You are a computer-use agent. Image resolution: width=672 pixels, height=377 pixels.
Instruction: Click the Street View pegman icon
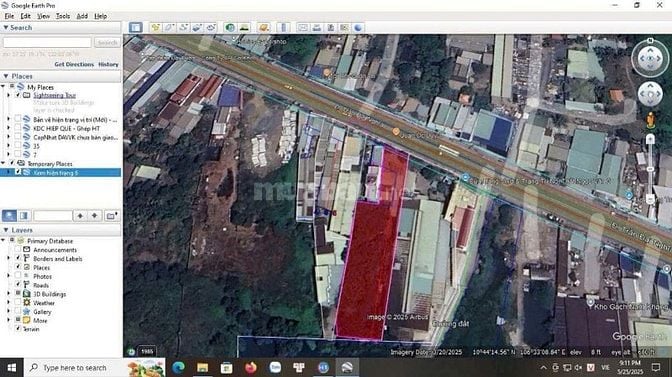pos(651,120)
